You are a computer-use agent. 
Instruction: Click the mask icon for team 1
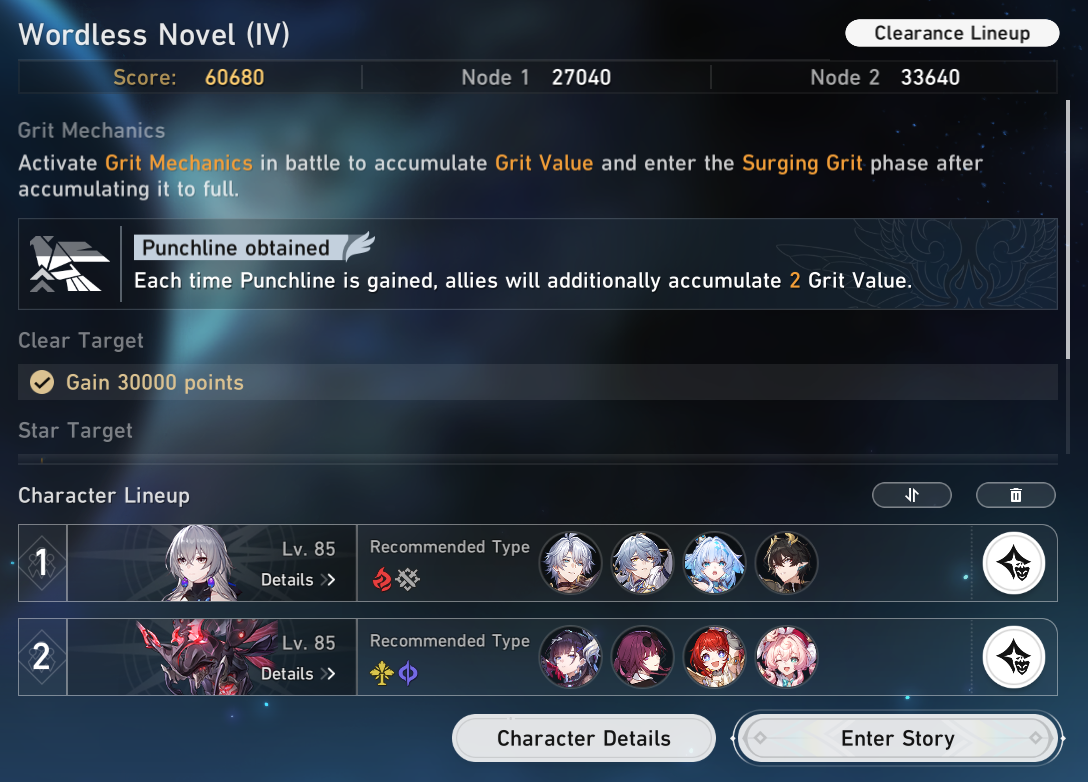point(1014,563)
